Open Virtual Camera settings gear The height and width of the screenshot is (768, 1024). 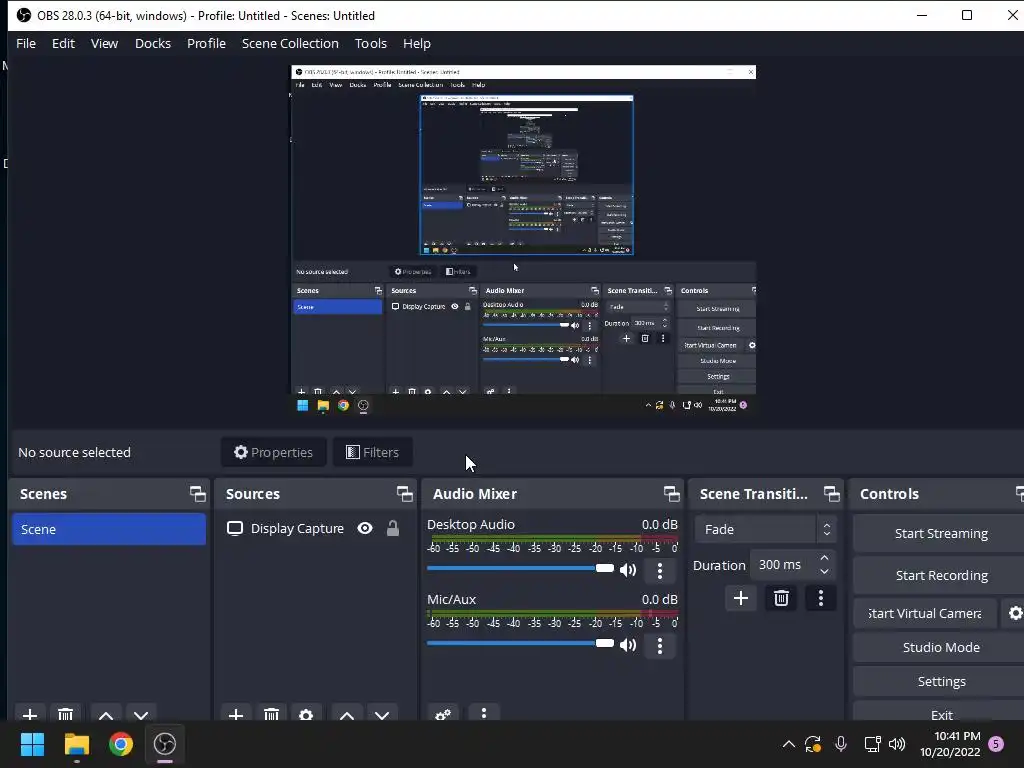click(x=1015, y=613)
